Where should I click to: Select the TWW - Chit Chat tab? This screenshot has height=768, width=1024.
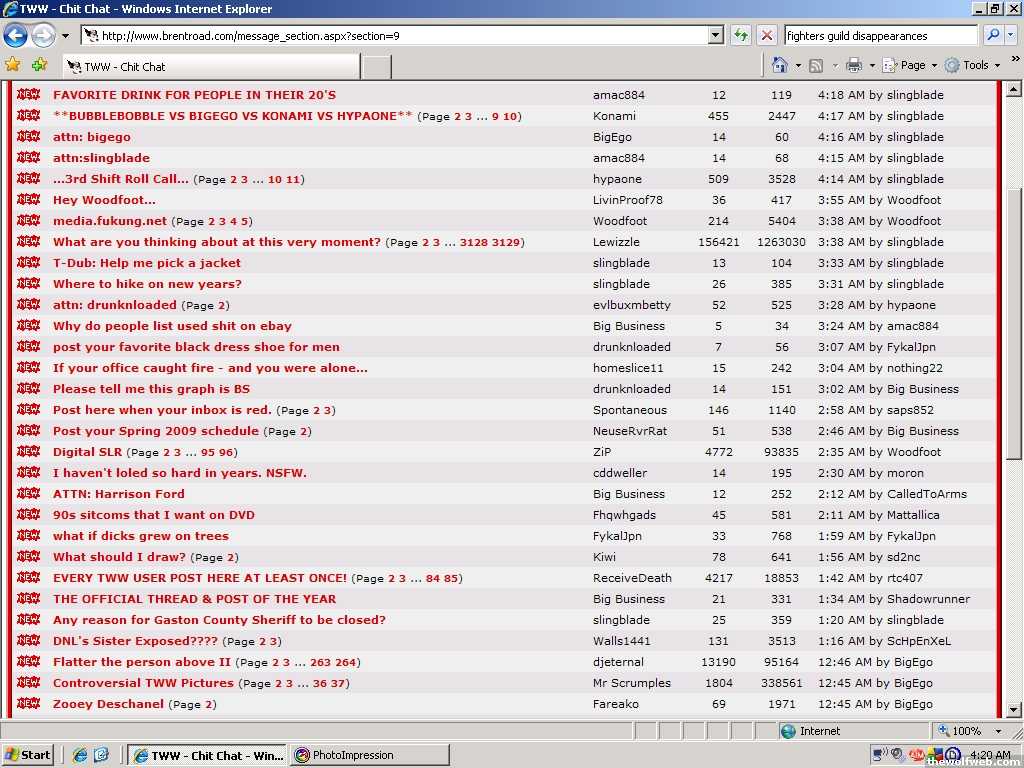210,67
